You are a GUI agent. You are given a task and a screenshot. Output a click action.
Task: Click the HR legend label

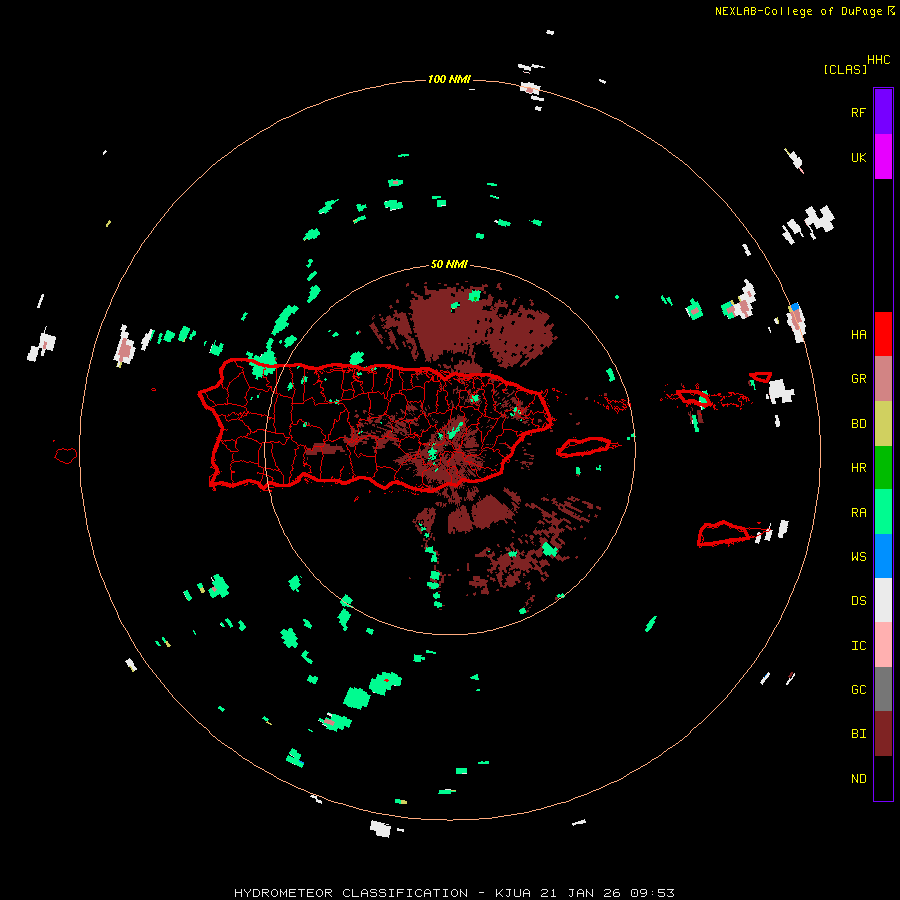point(858,468)
